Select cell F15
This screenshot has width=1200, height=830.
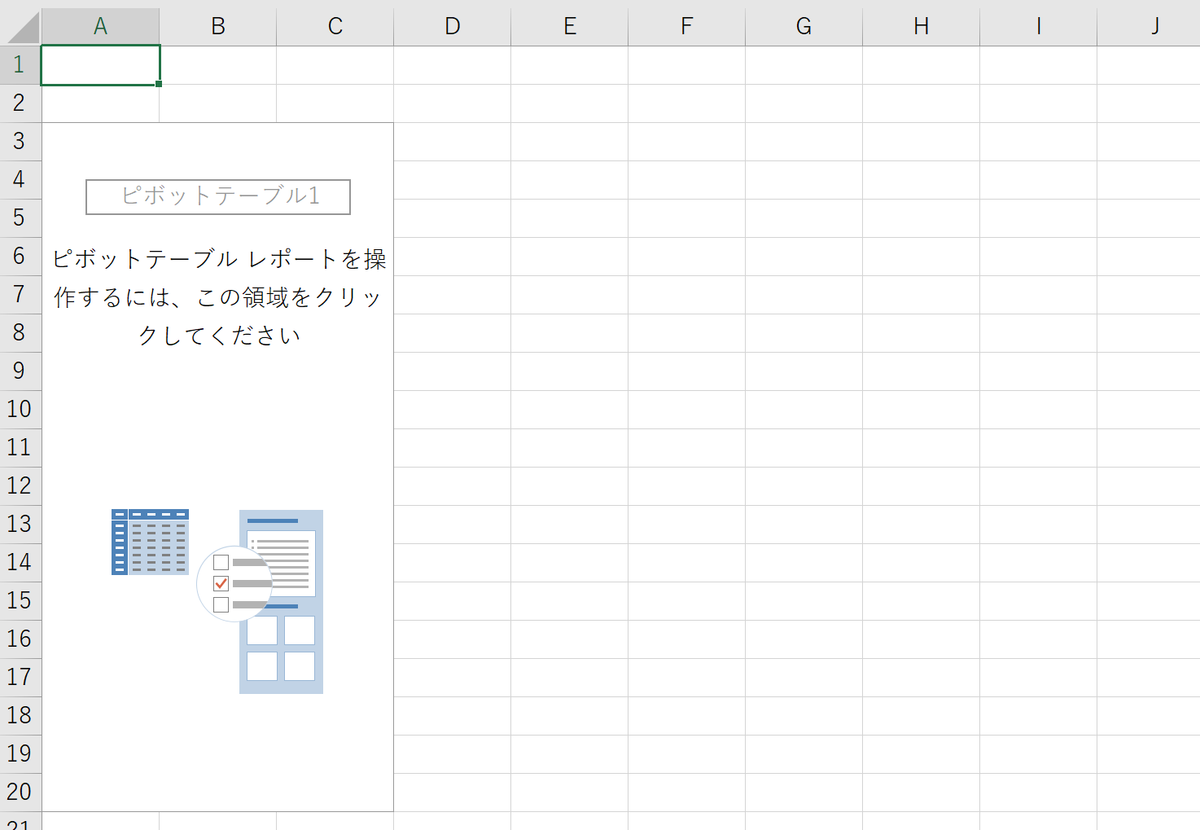tap(686, 600)
